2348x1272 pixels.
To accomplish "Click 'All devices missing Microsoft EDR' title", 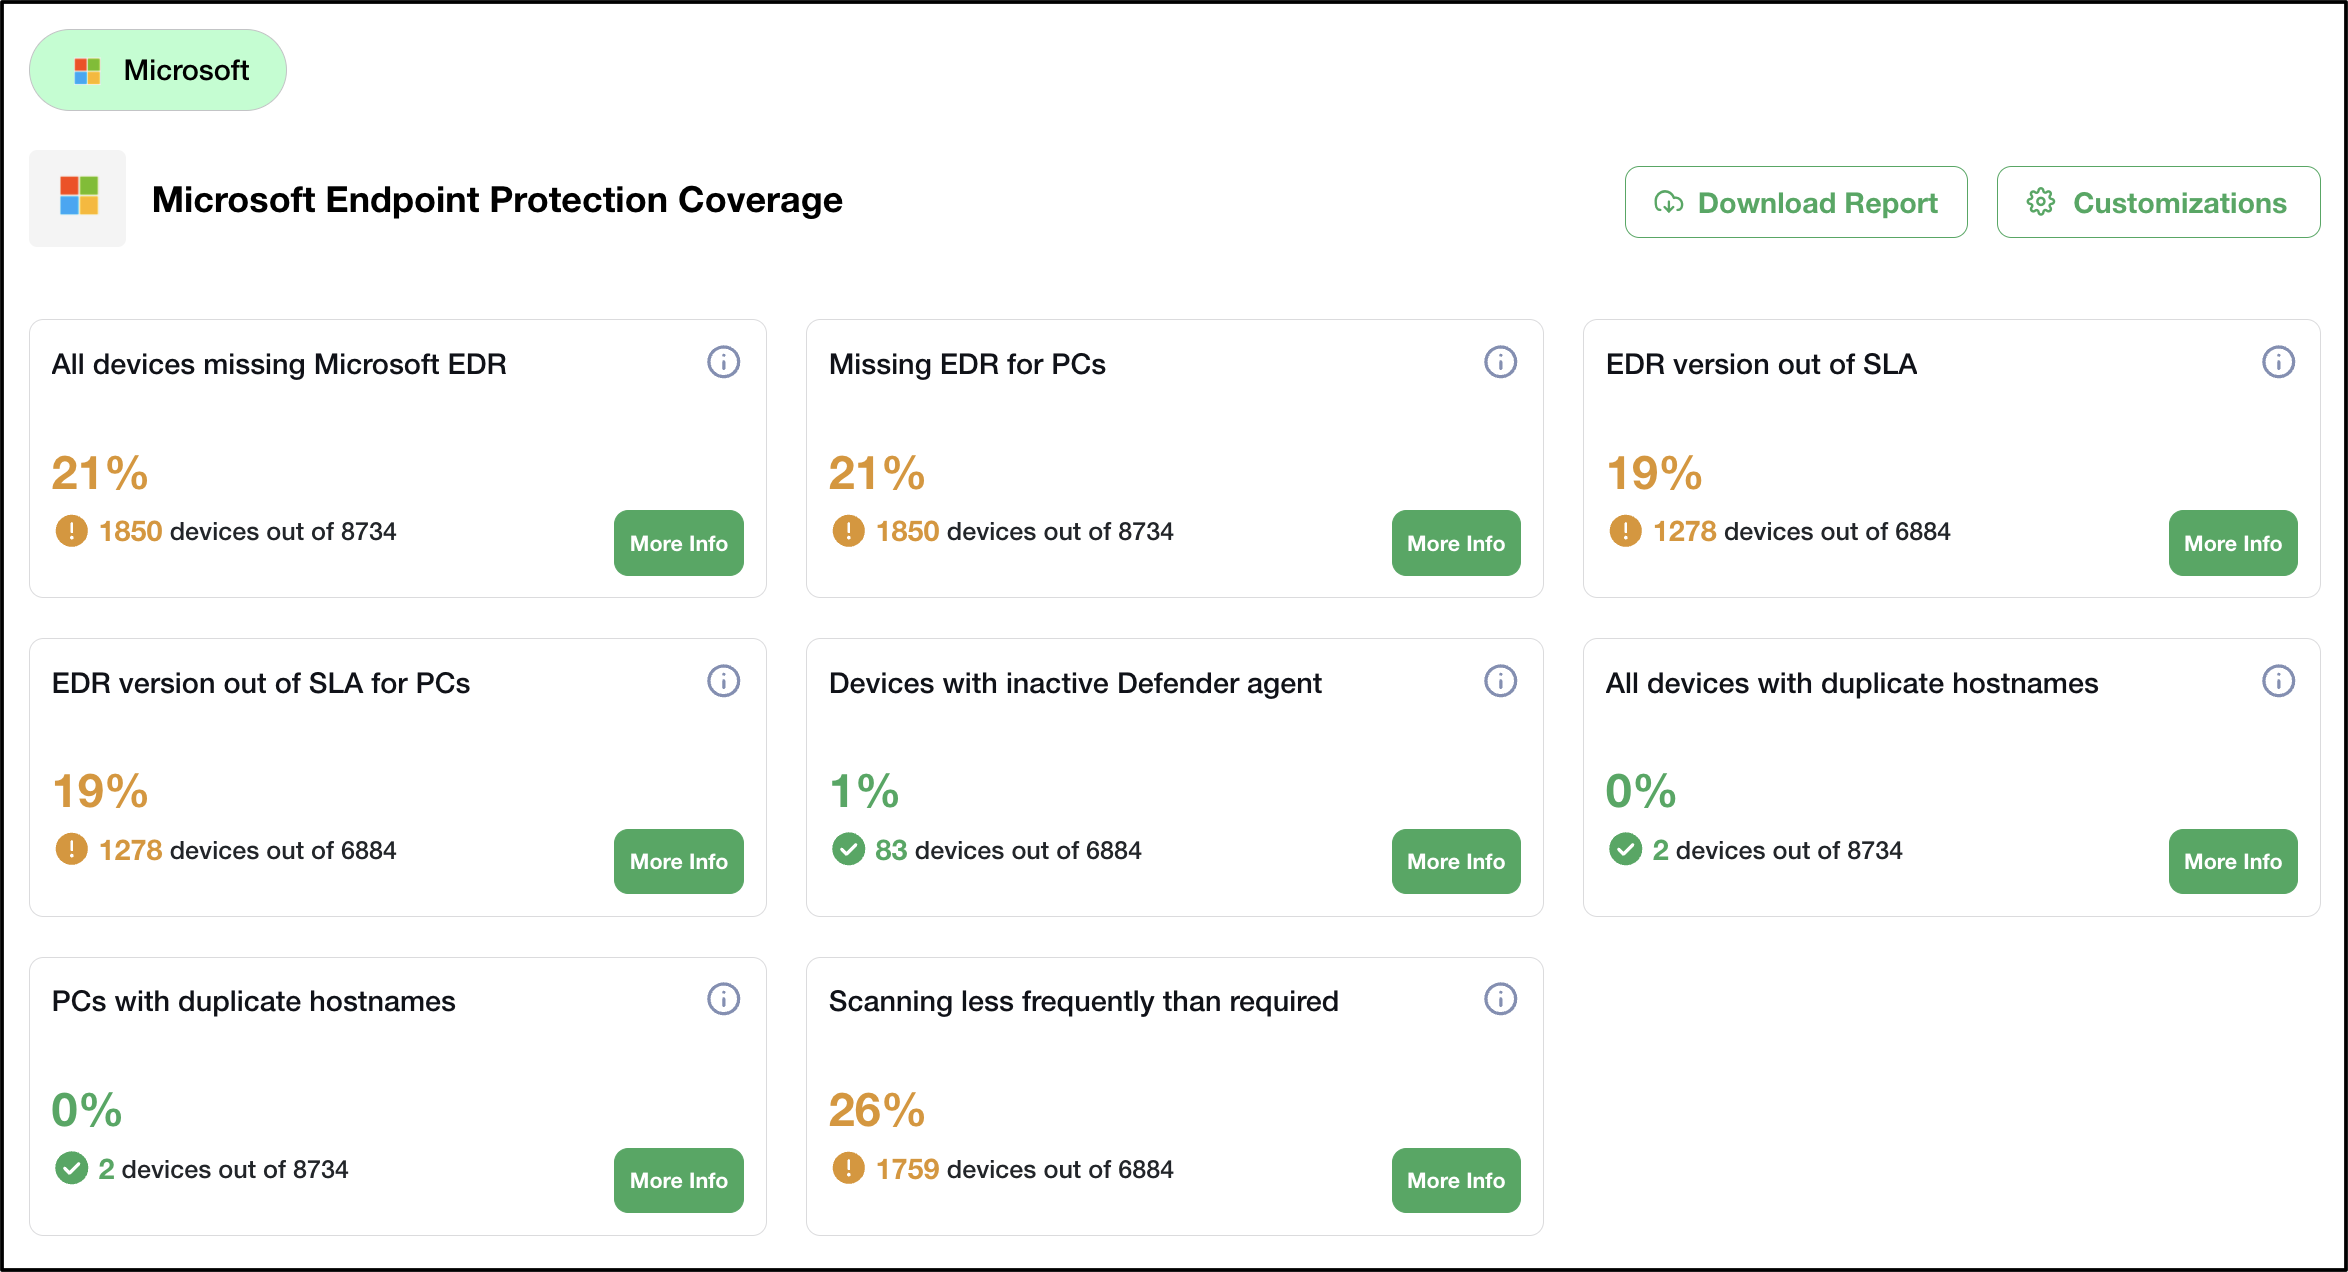I will (x=279, y=364).
